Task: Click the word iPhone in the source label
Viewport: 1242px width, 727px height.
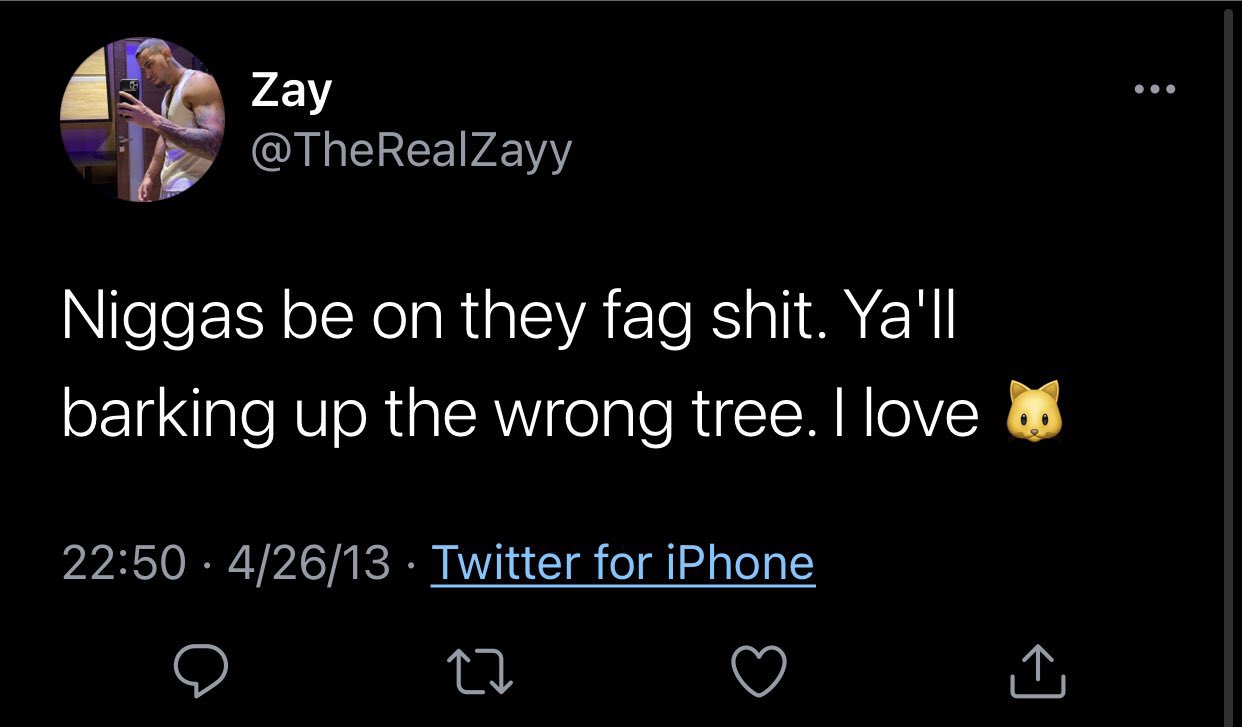Action: click(x=741, y=562)
